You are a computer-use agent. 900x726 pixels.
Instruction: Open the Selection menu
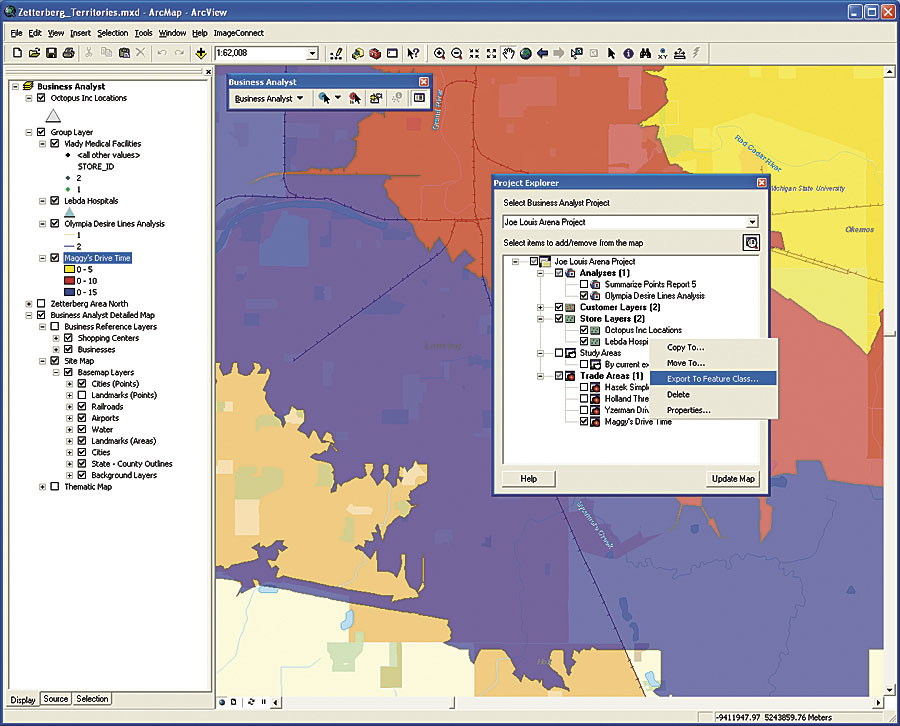112,33
